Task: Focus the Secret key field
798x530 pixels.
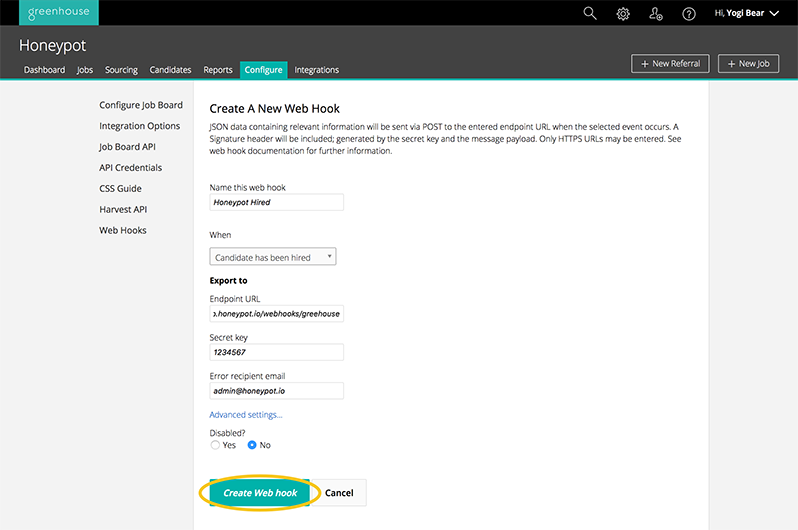Action: [x=276, y=352]
